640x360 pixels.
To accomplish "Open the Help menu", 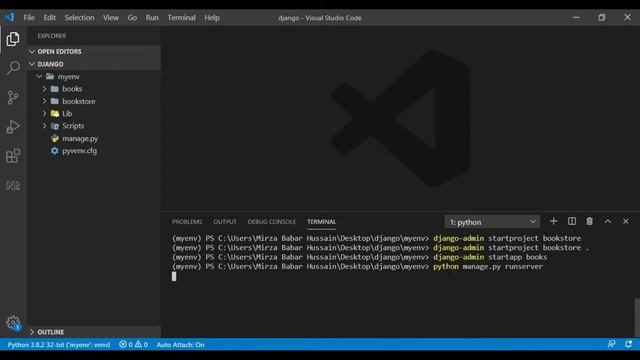I will 212,18.
